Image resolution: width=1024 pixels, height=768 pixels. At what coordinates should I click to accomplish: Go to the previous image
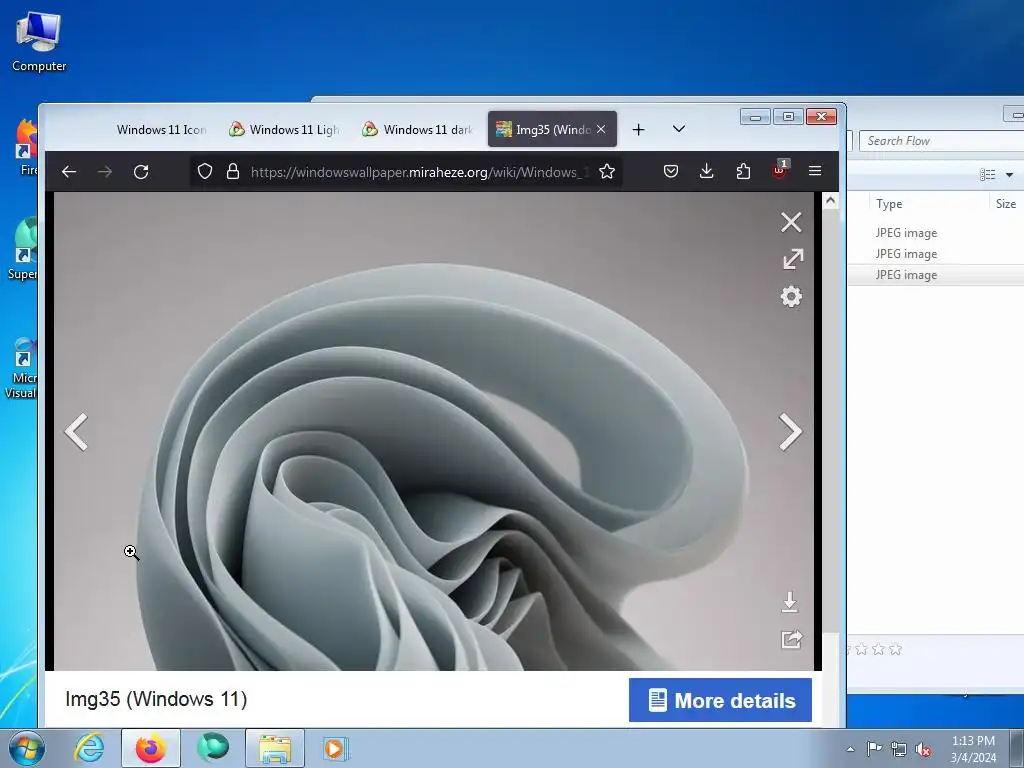click(x=76, y=432)
